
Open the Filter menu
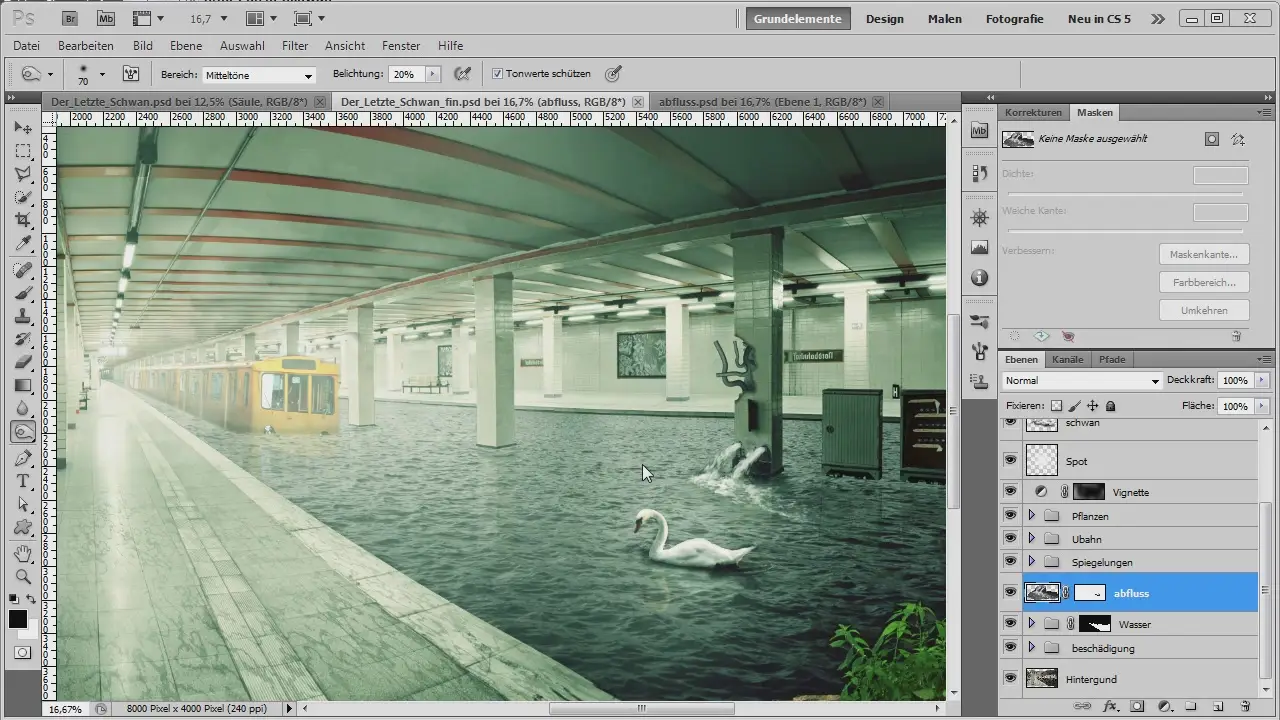click(x=294, y=46)
